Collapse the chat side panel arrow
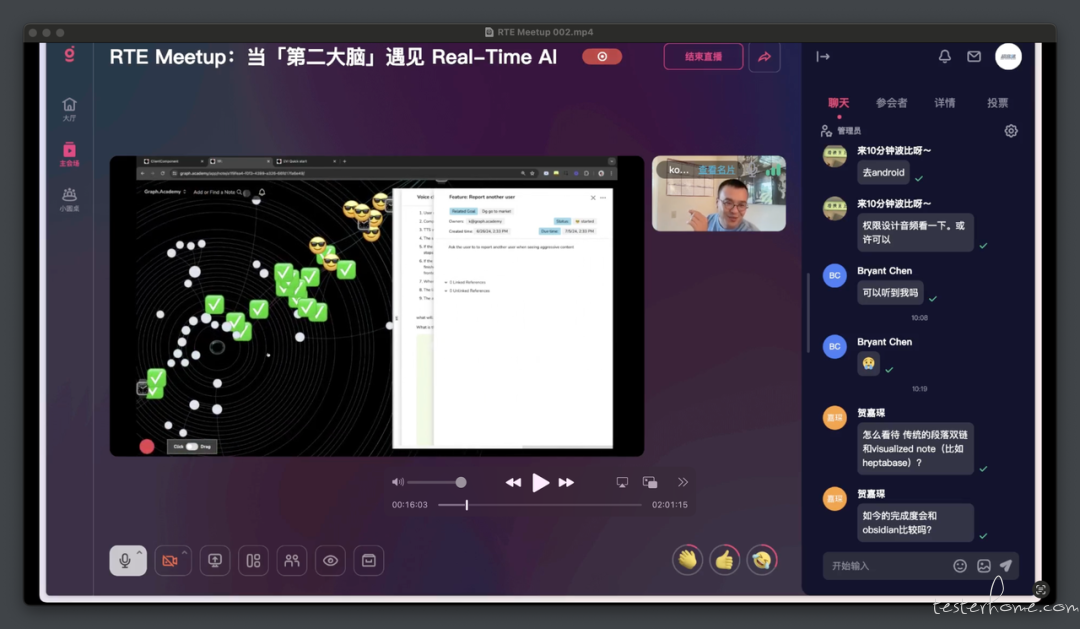Screen dimensions: 1080x629 [x=823, y=56]
